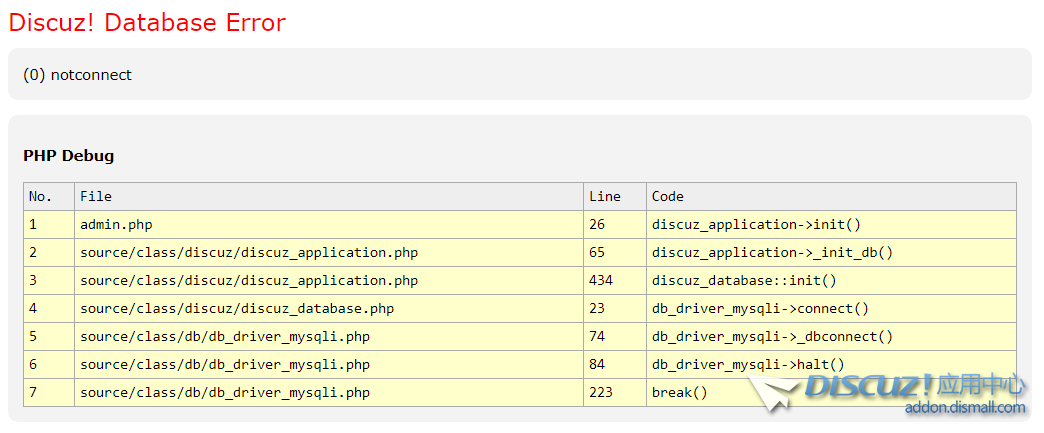Click the db_driver_mysqli->halt() code cell

pyautogui.click(x=748, y=365)
